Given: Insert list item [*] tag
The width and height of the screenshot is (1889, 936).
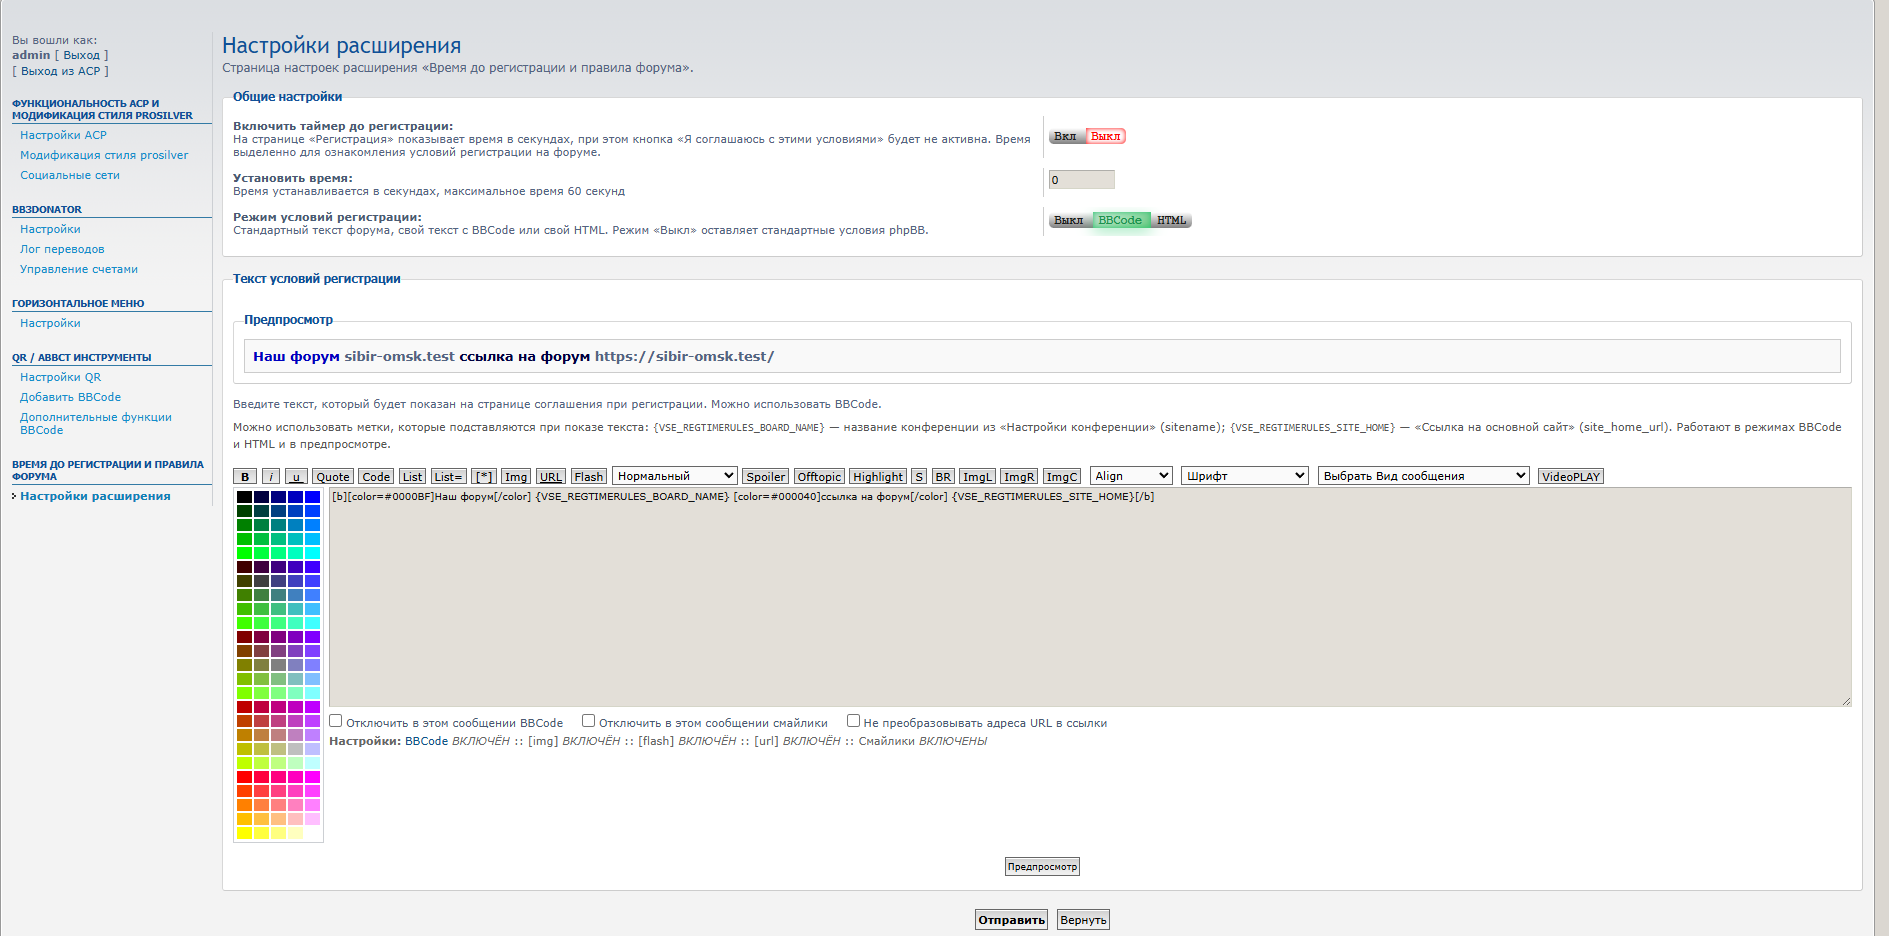Looking at the screenshot, I should (x=484, y=477).
